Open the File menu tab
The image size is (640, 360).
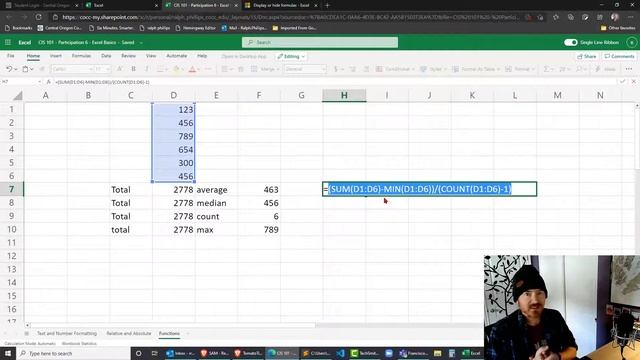pyautogui.click(x=11, y=56)
